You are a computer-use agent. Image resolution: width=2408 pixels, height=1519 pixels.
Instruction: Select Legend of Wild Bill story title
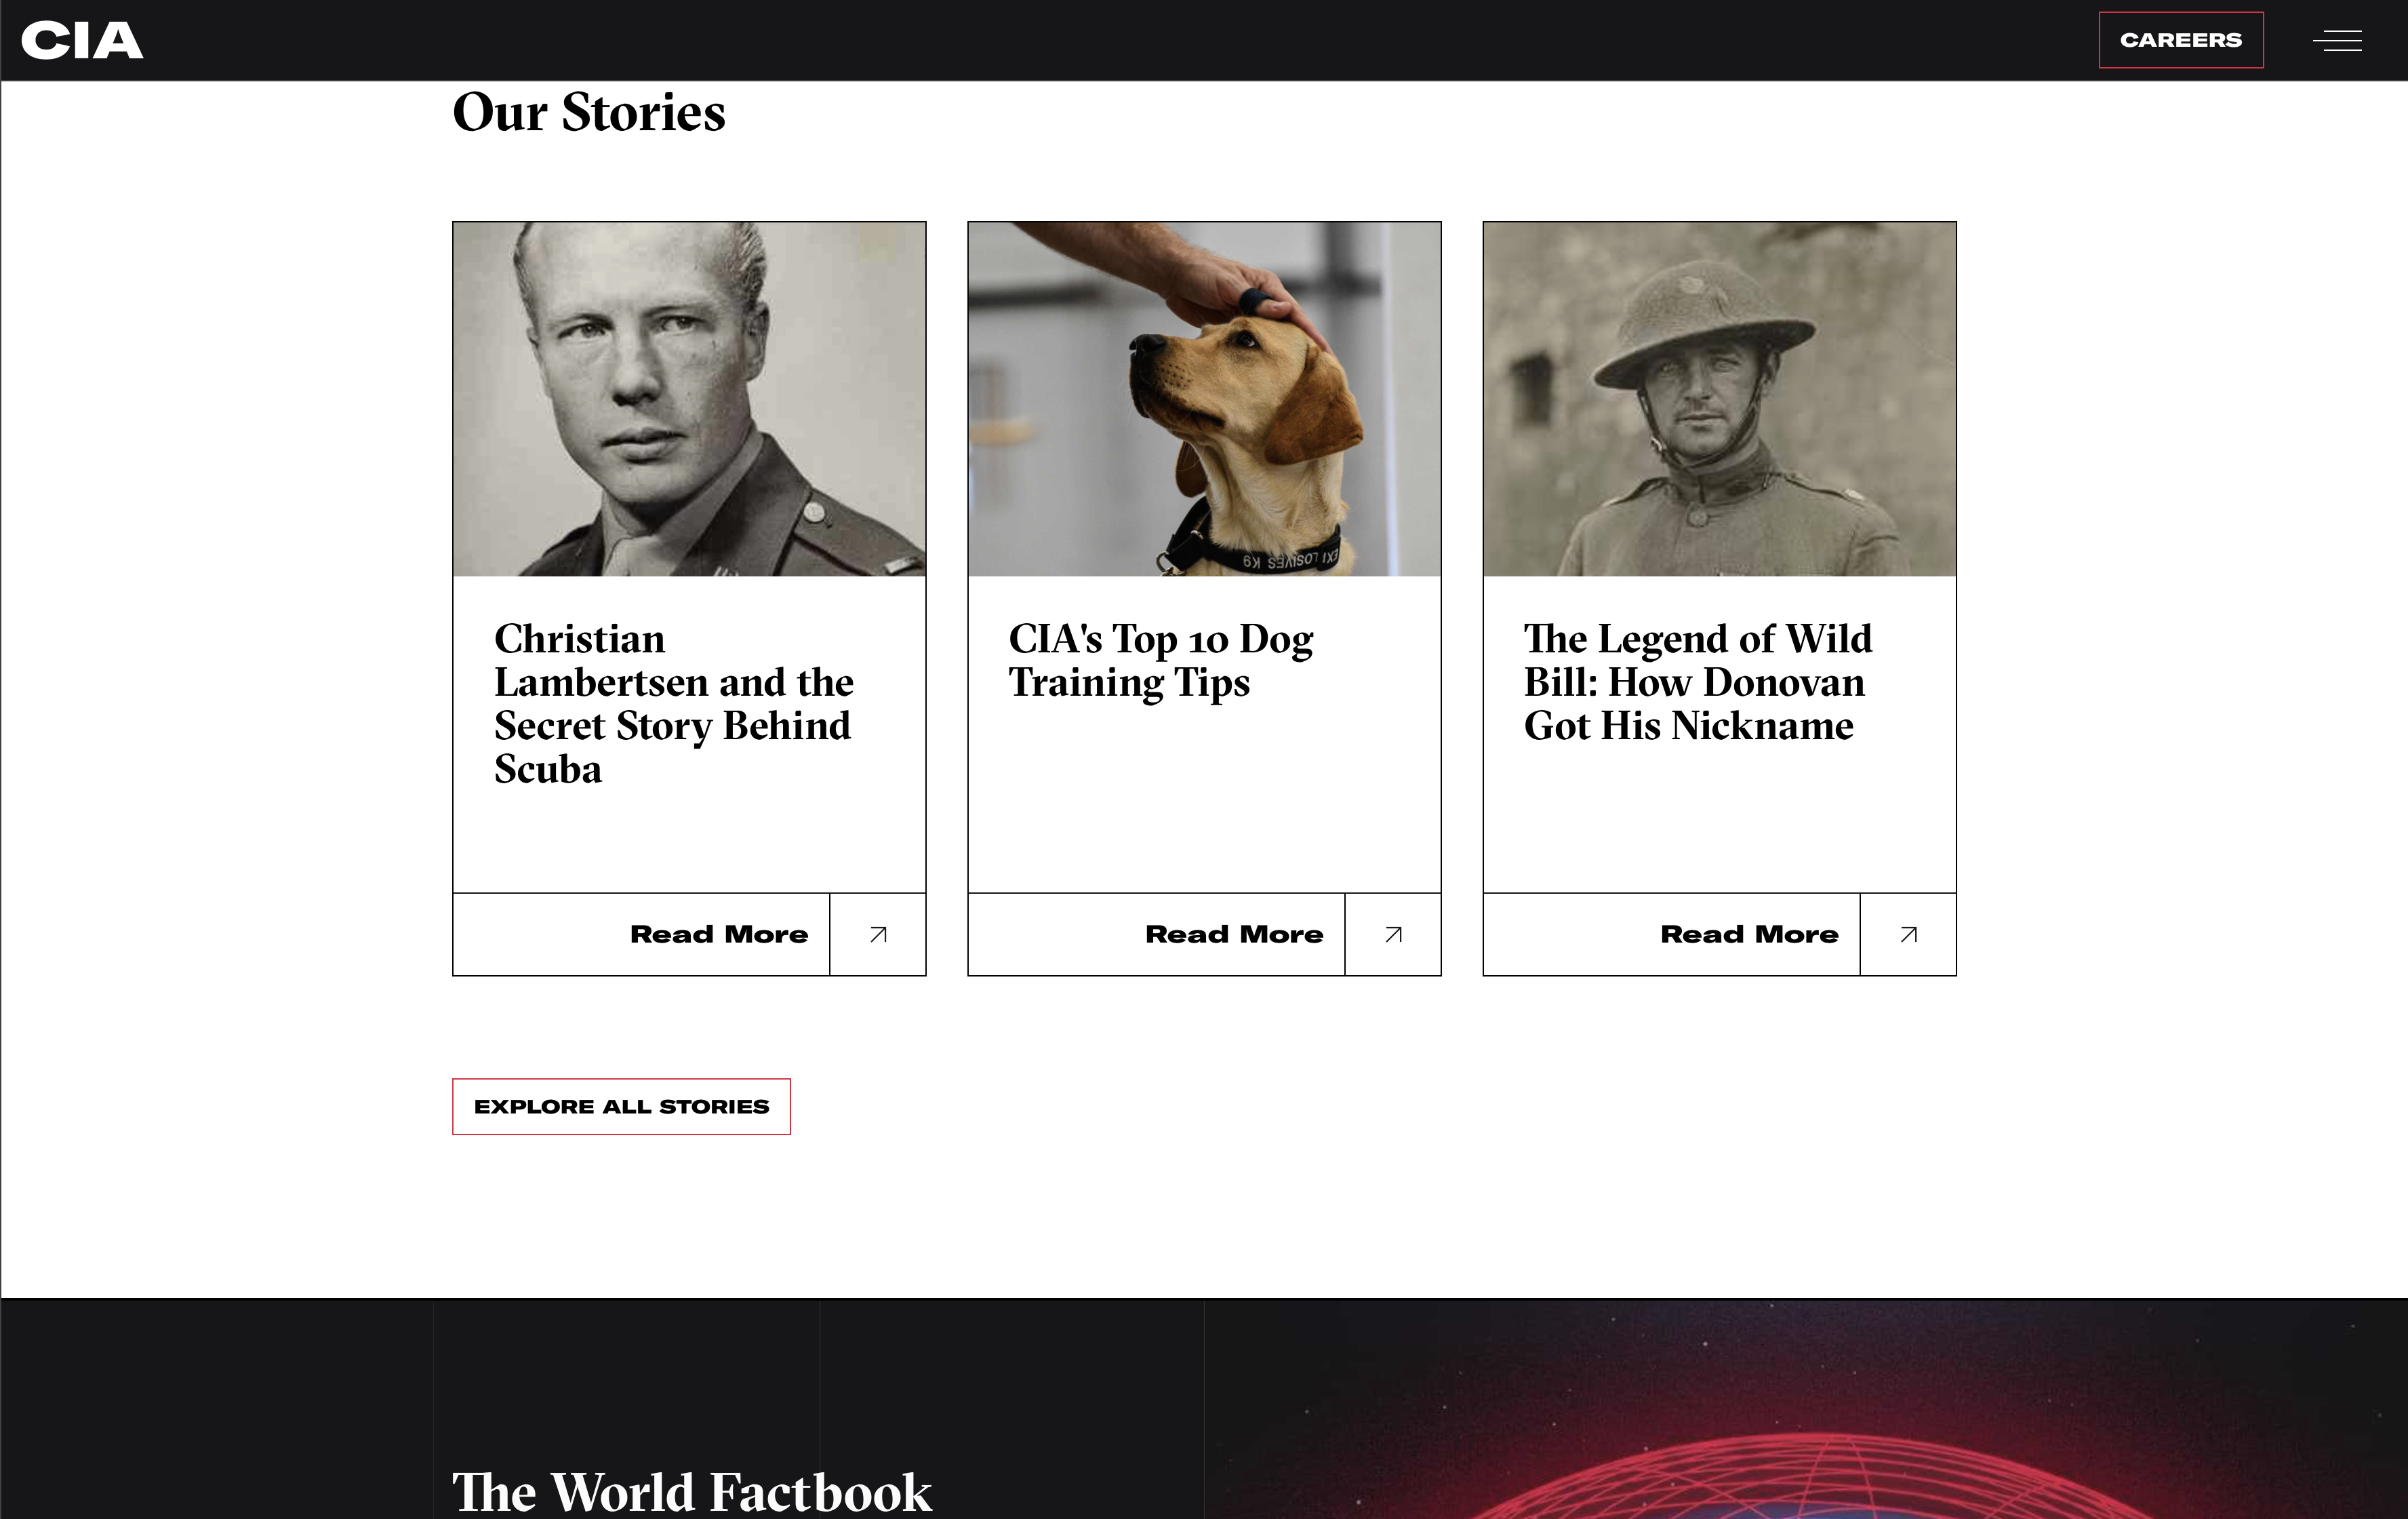[1698, 682]
